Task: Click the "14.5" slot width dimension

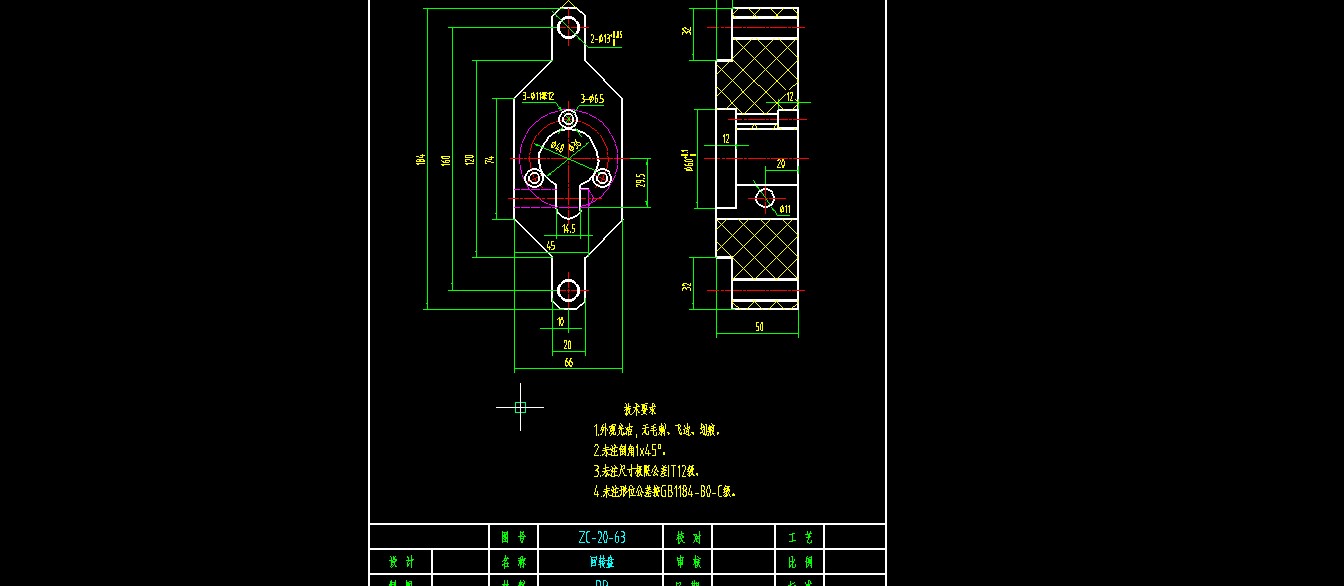Action: pos(568,229)
